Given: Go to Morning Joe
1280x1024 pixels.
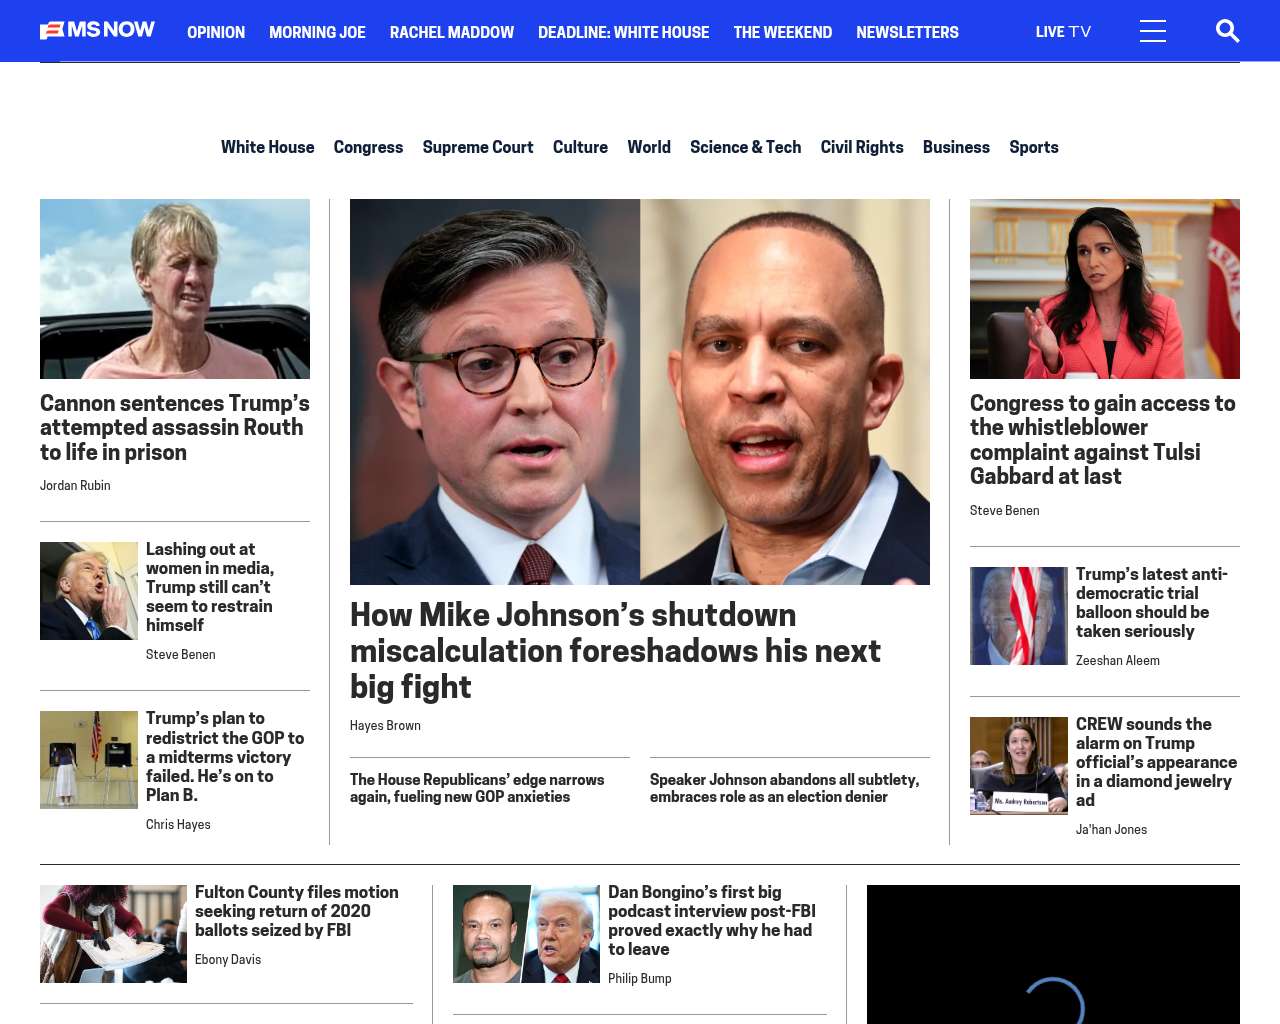Looking at the screenshot, I should (317, 32).
